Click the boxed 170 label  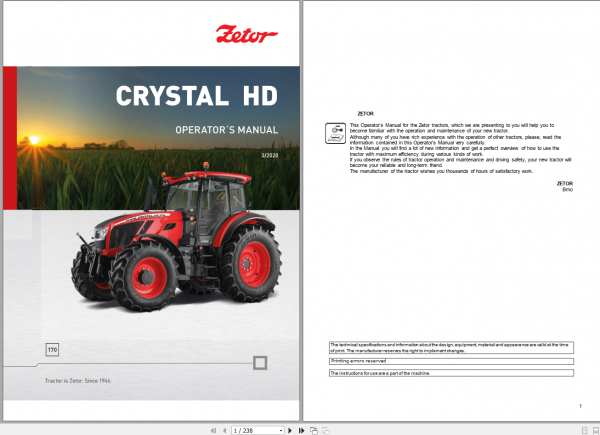click(x=52, y=349)
